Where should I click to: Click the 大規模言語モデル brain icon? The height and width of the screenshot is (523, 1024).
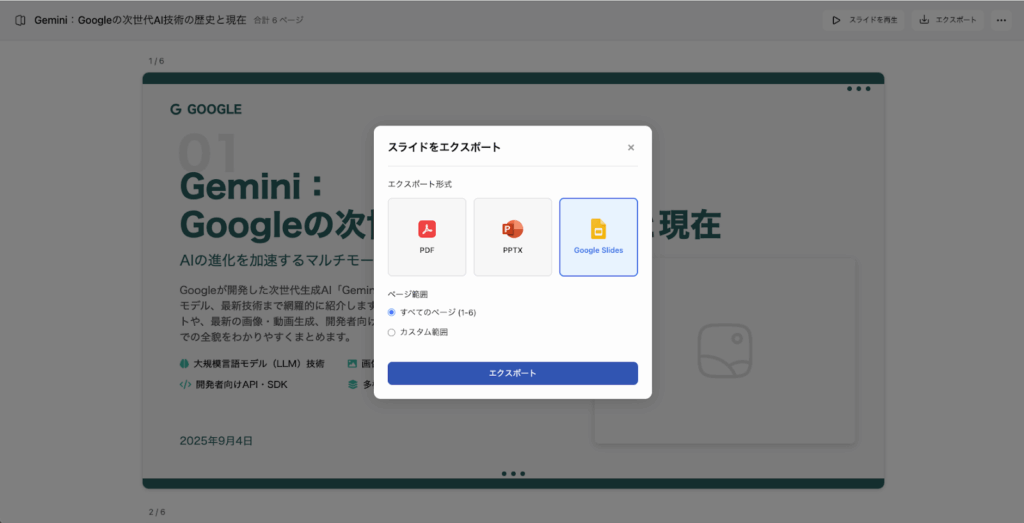(x=185, y=364)
